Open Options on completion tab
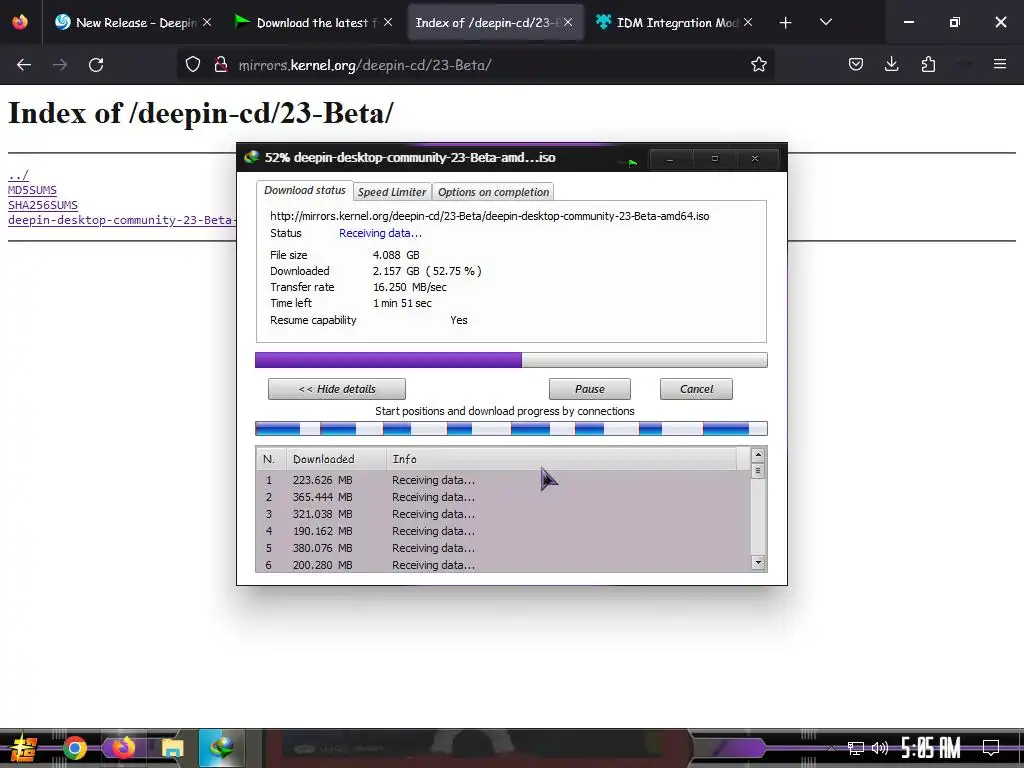Image resolution: width=1024 pixels, height=768 pixels. 493,192
